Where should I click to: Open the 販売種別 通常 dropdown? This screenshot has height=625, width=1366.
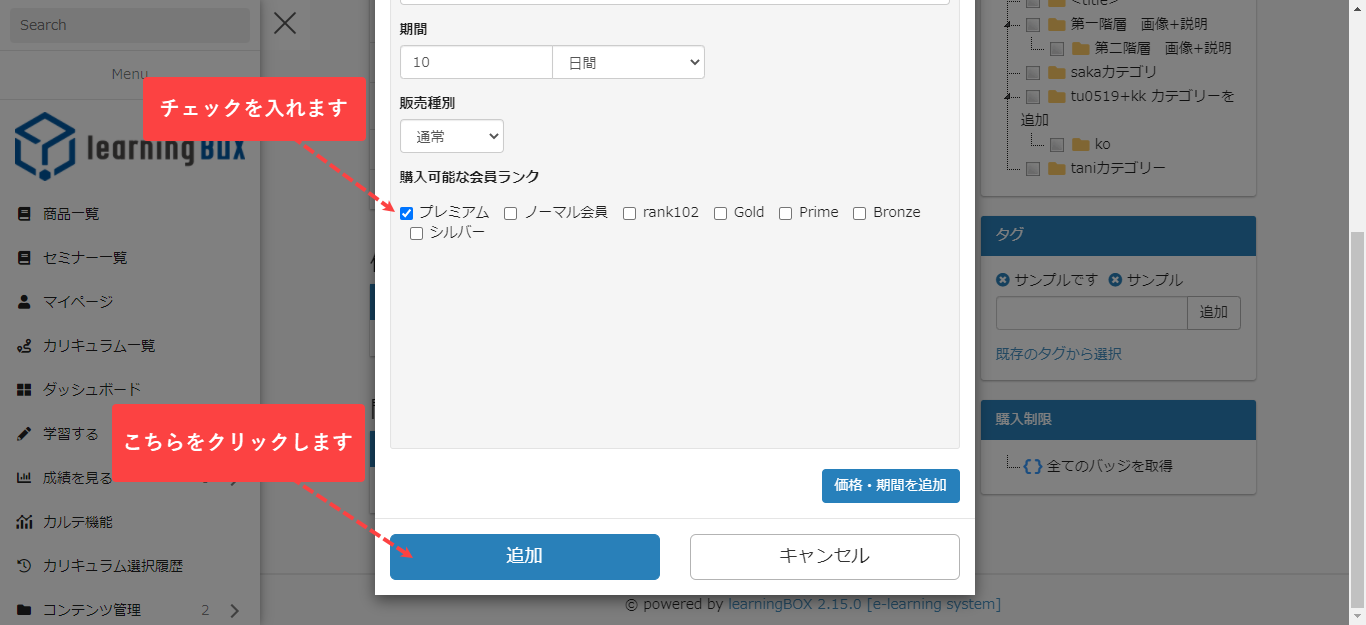(452, 137)
